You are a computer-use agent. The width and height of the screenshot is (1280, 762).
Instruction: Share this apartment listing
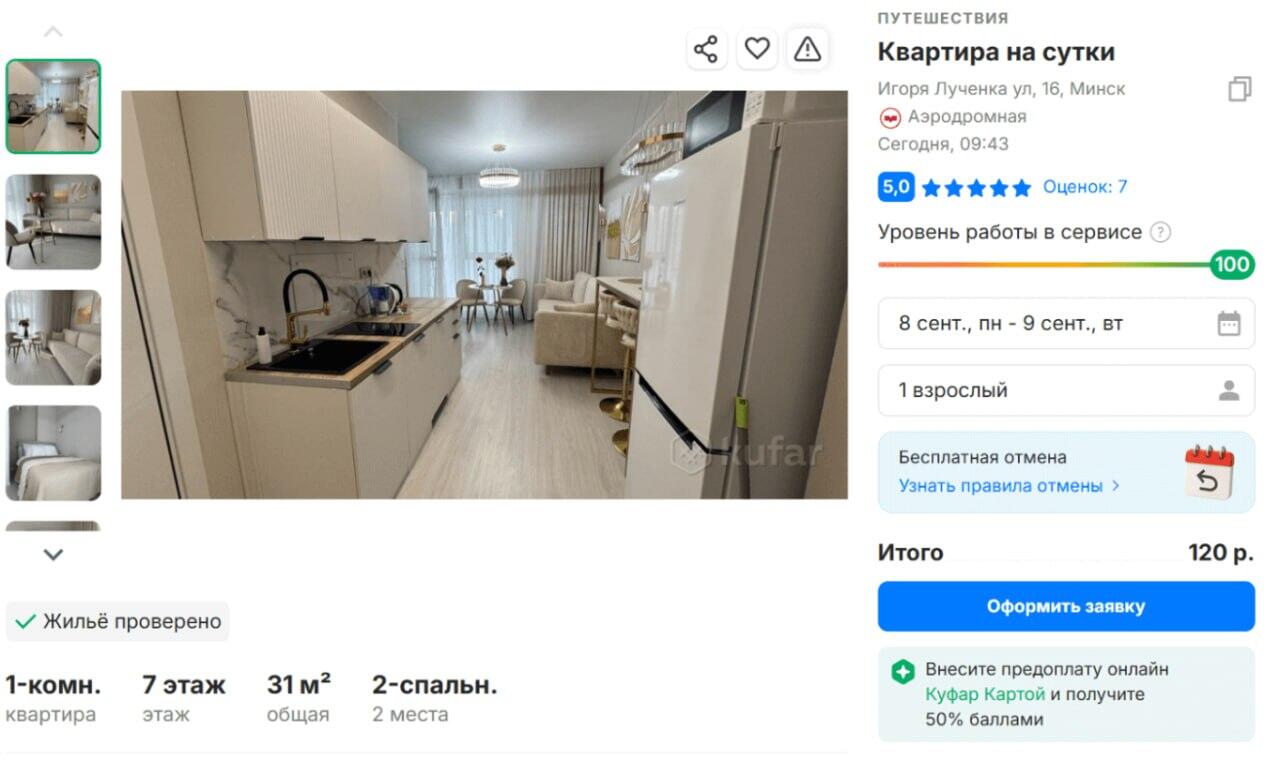tap(706, 49)
